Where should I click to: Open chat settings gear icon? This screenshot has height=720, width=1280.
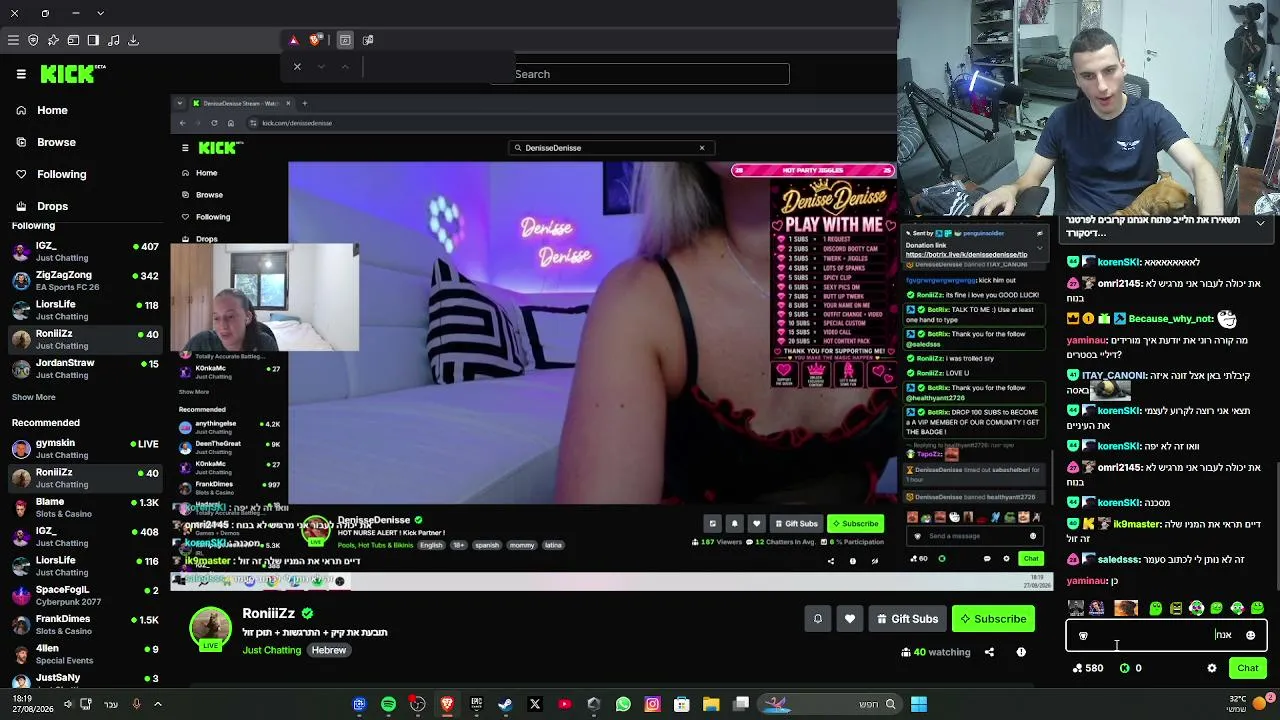coord(1212,668)
